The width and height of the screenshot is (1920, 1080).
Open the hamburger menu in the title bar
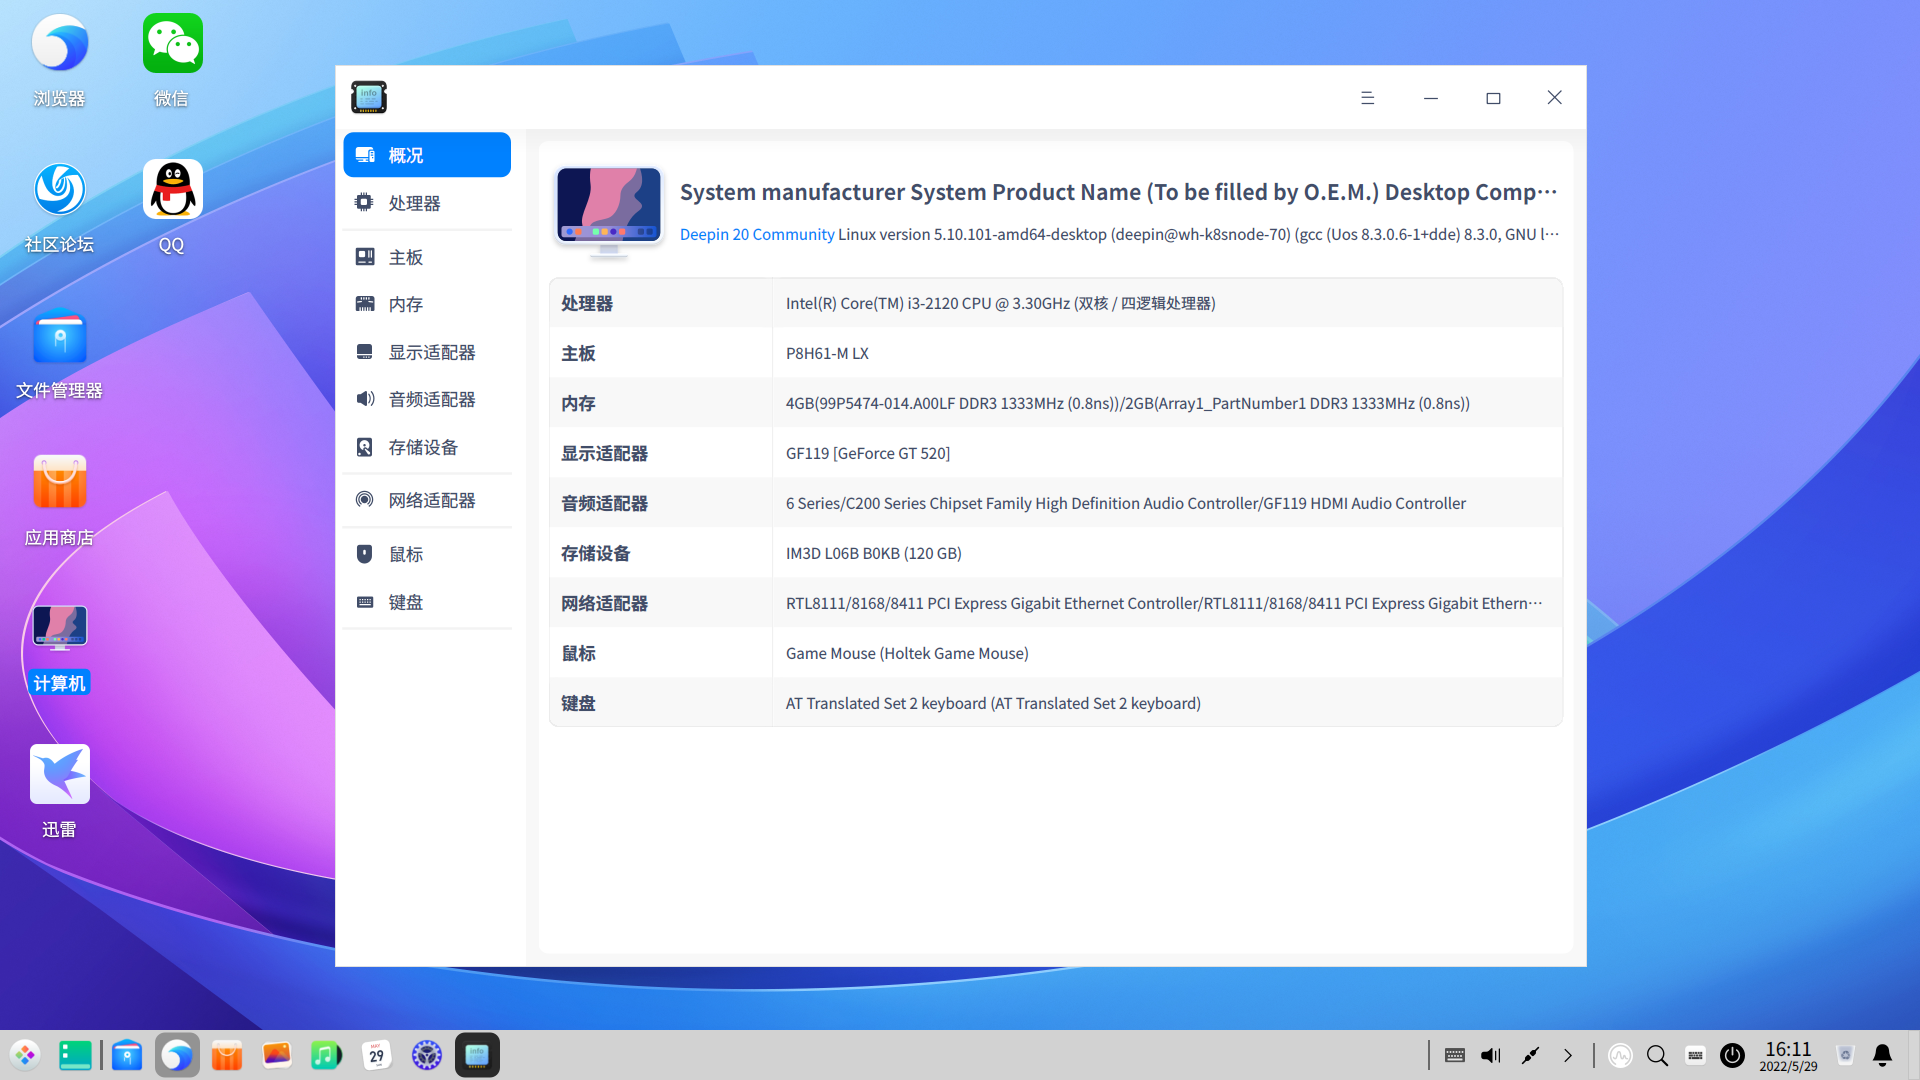pyautogui.click(x=1368, y=97)
